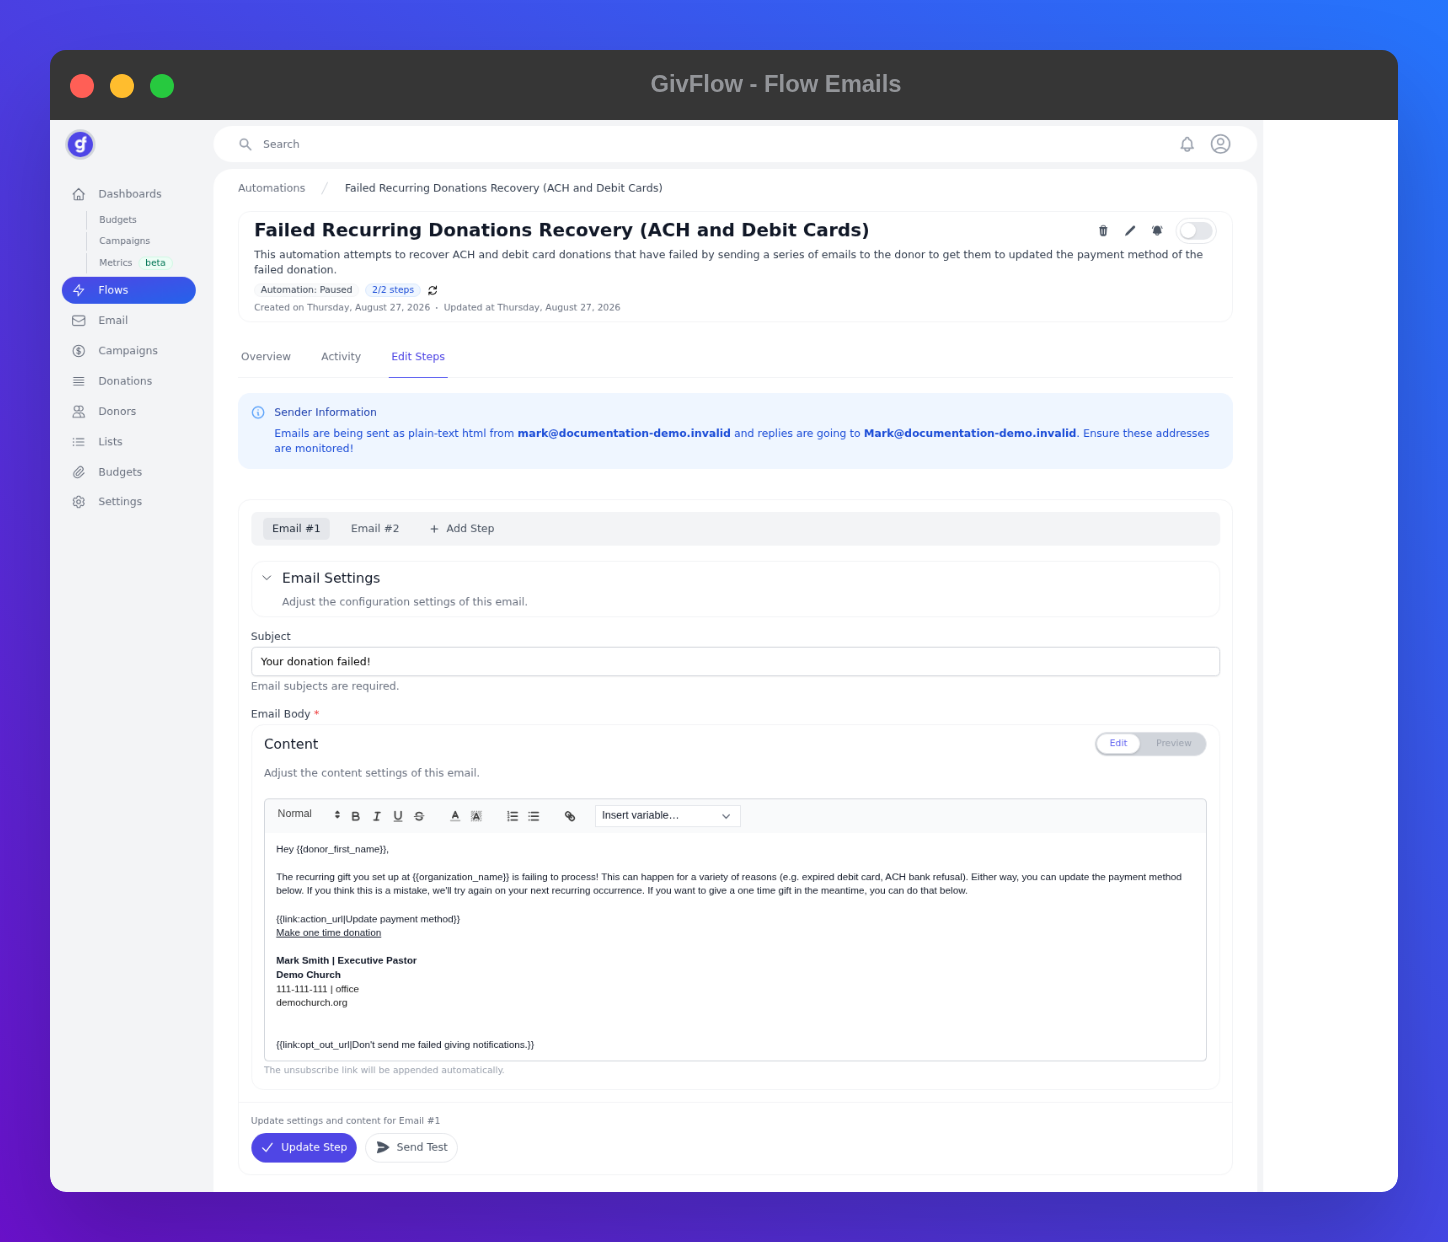Image resolution: width=1448 pixels, height=1242 pixels.
Task: Apply italic formatting in editor
Action: click(376, 816)
